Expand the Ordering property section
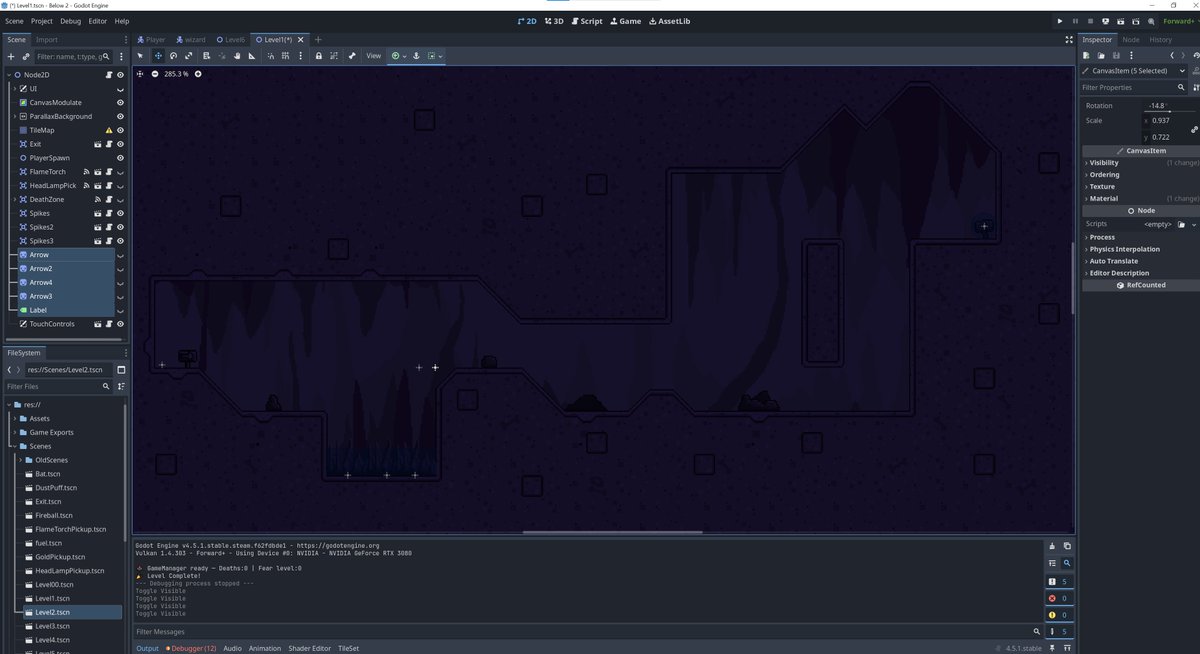 1104,174
